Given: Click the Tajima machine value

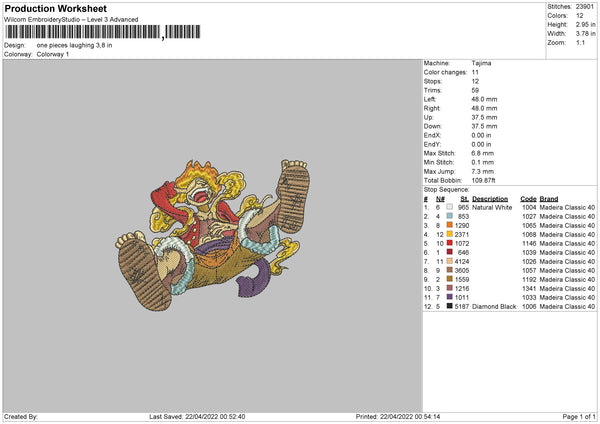Looking at the screenshot, I should tap(481, 63).
